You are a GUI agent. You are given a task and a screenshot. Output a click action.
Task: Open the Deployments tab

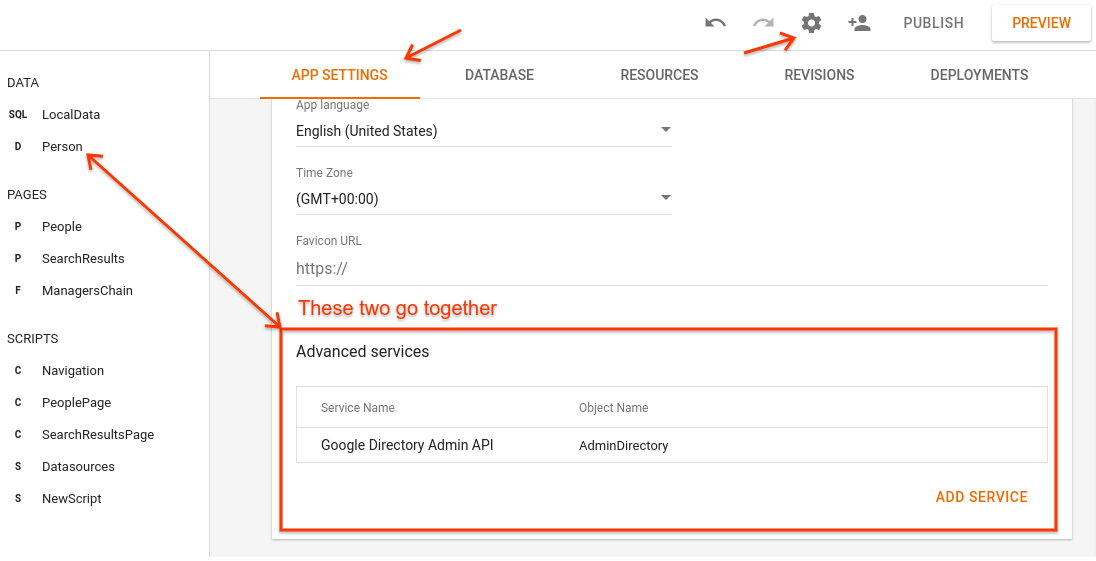click(x=979, y=75)
